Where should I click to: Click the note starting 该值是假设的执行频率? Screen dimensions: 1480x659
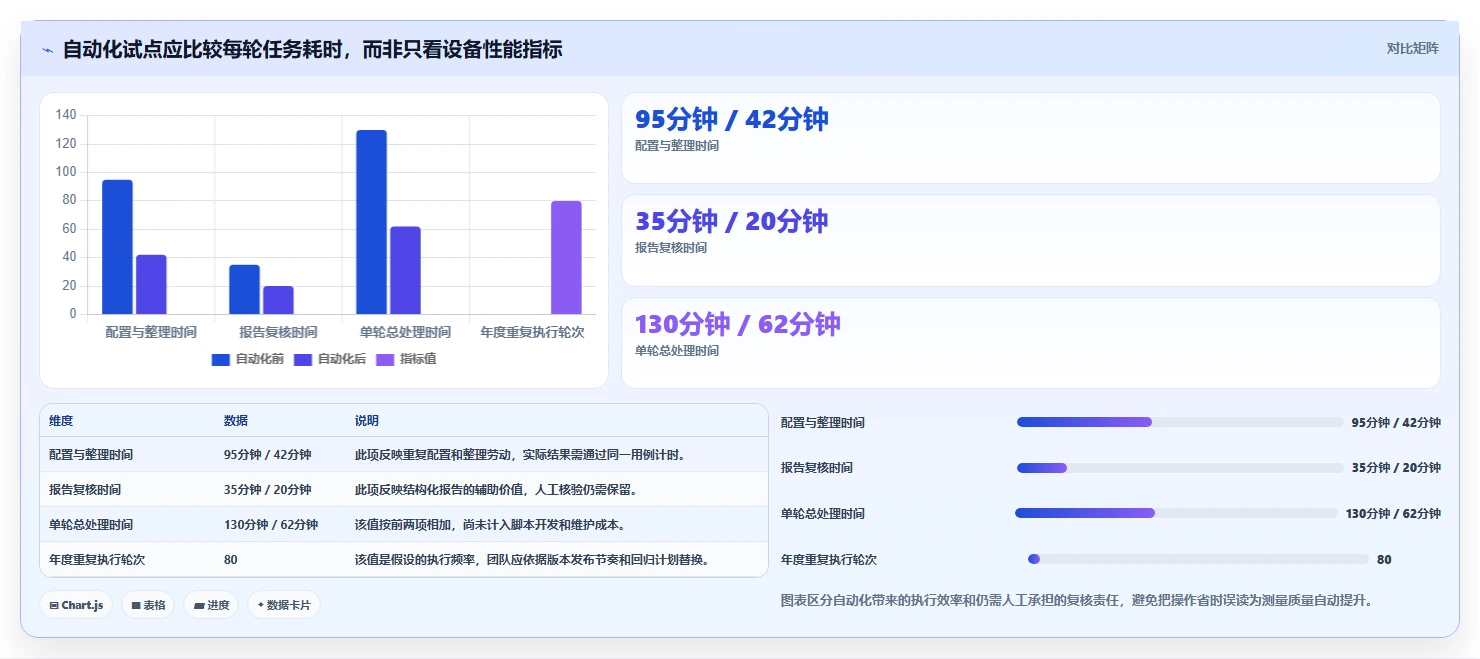(535, 560)
